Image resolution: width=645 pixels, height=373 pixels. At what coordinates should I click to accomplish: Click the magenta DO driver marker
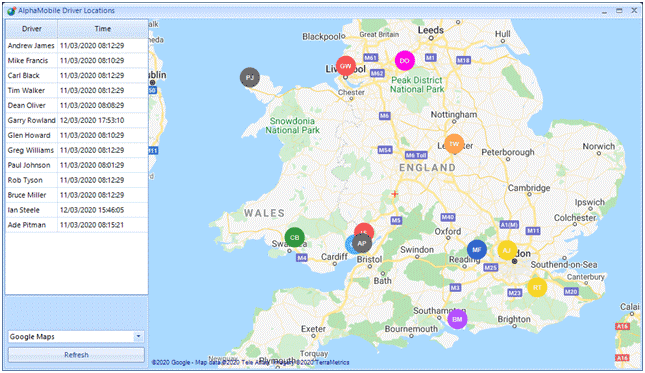(x=405, y=61)
